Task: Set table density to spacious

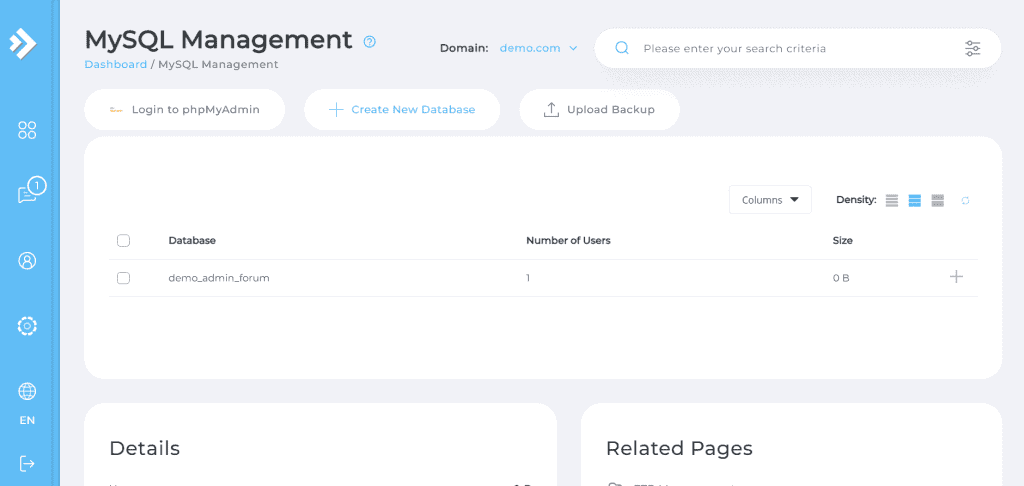Action: click(x=938, y=200)
